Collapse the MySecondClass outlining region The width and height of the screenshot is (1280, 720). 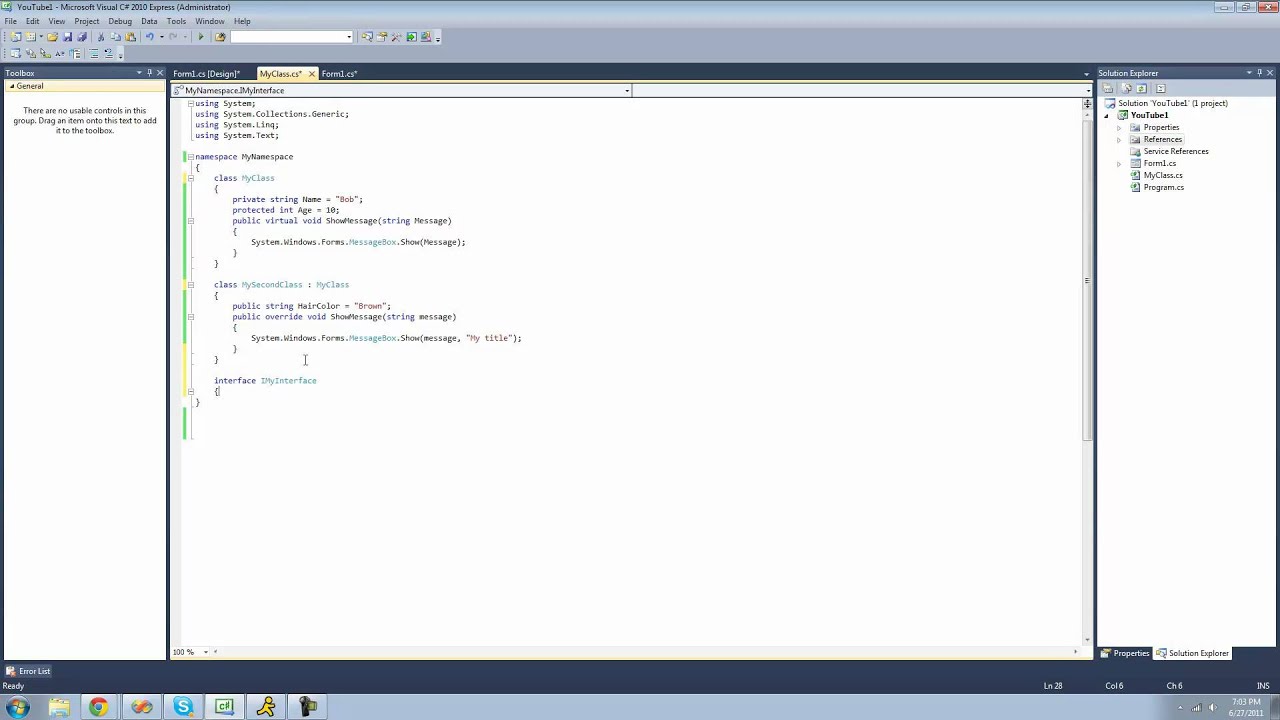coord(190,285)
